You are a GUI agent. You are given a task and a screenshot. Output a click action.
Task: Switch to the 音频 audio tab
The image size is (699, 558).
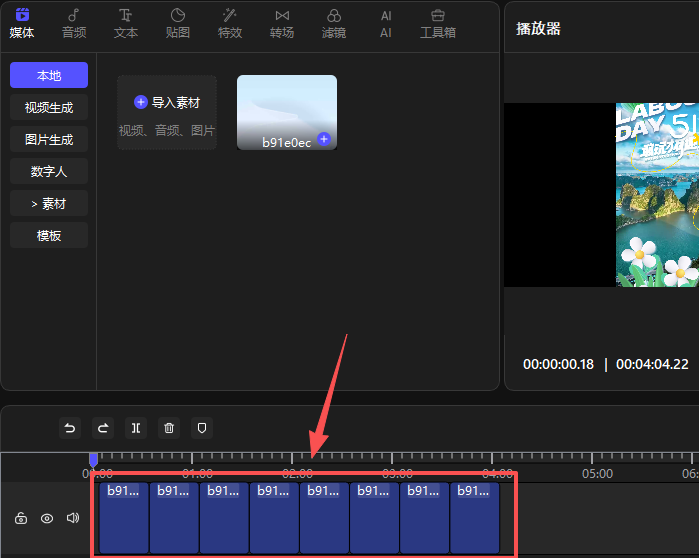click(74, 24)
